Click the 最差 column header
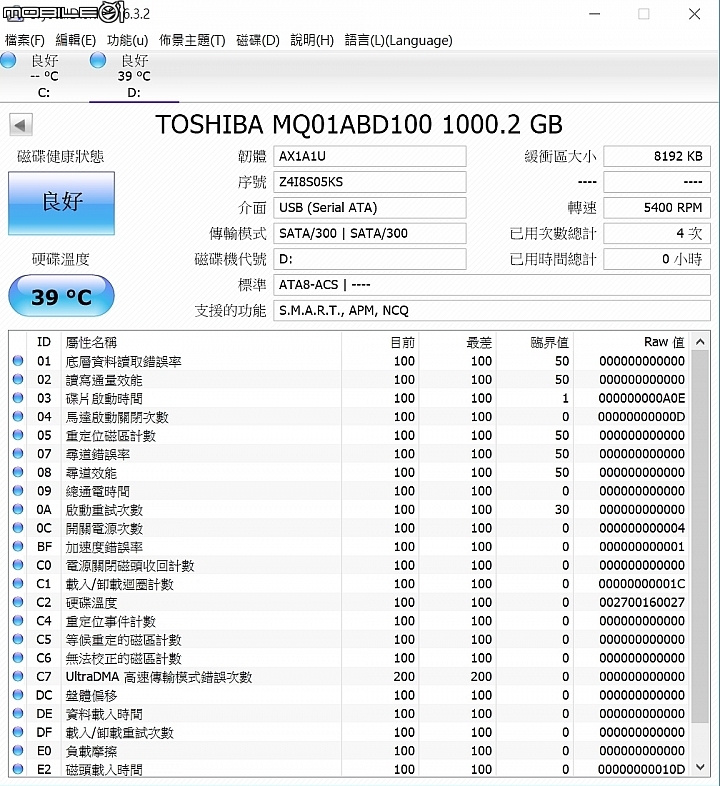Image resolution: width=720 pixels, height=786 pixels. tap(457, 342)
